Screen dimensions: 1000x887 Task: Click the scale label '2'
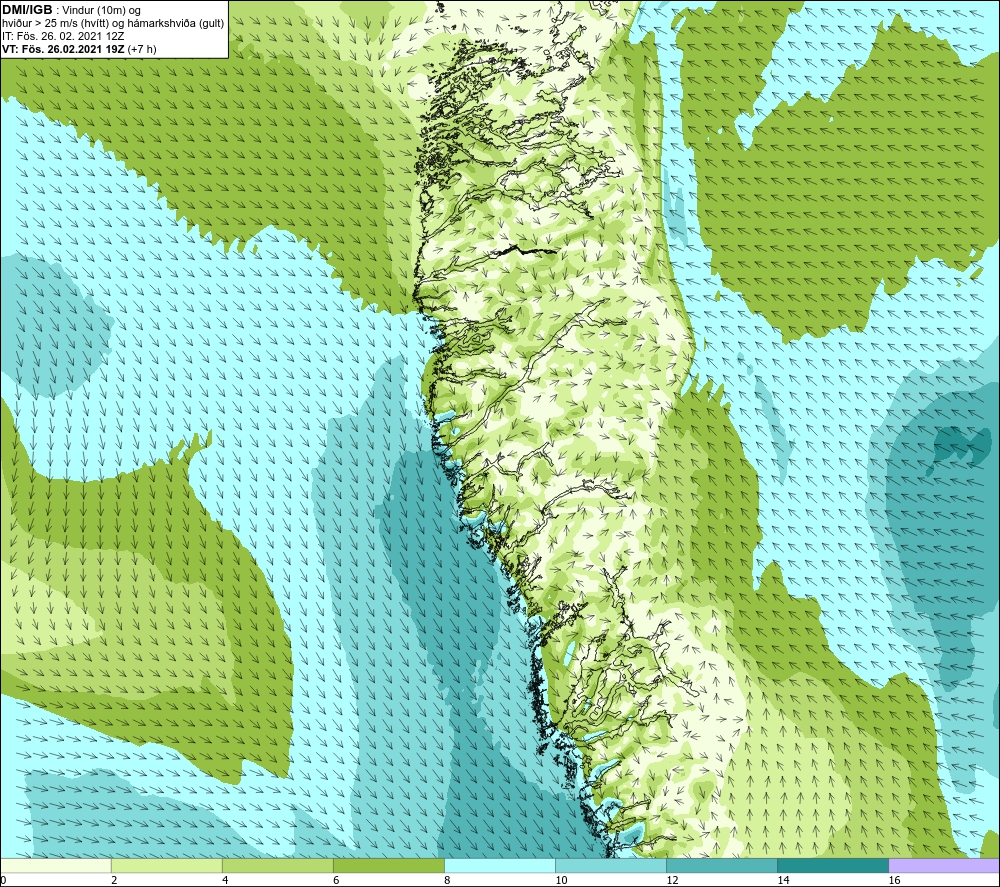tap(114, 881)
